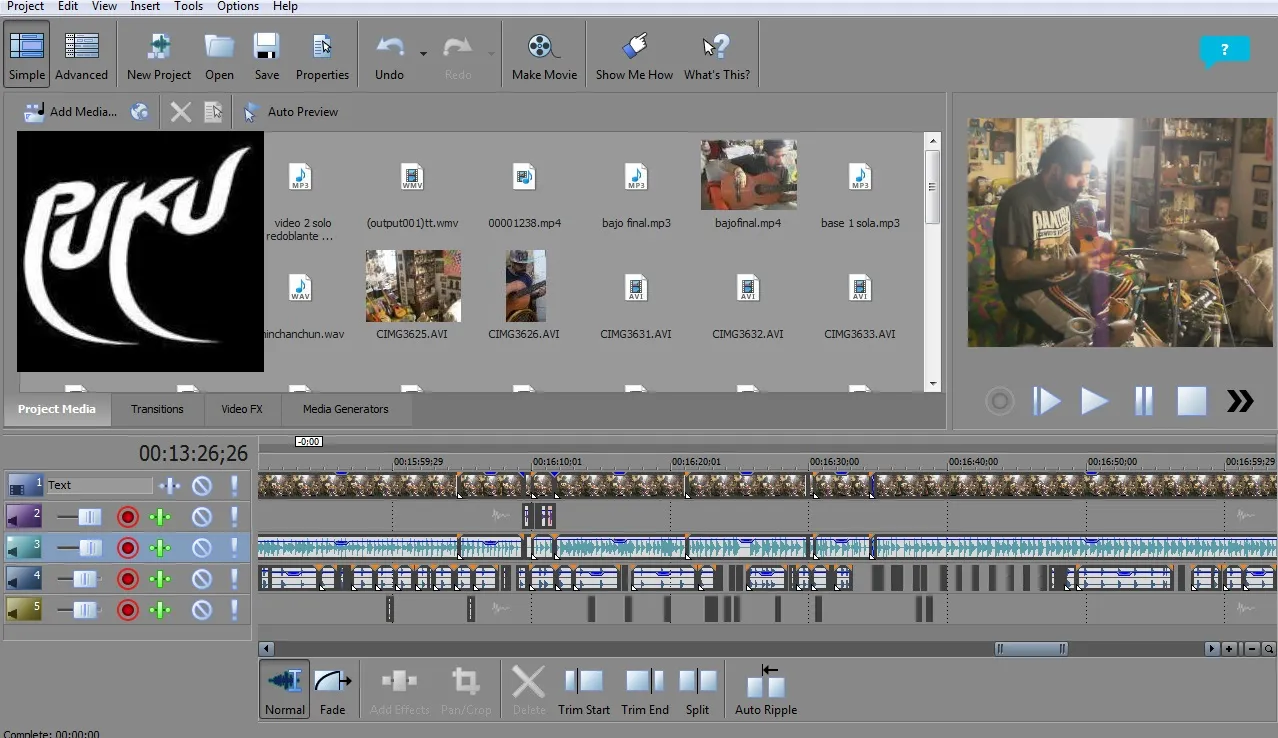The width and height of the screenshot is (1278, 738).
Task: Click Add Media in media toolbar
Action: [x=70, y=112]
